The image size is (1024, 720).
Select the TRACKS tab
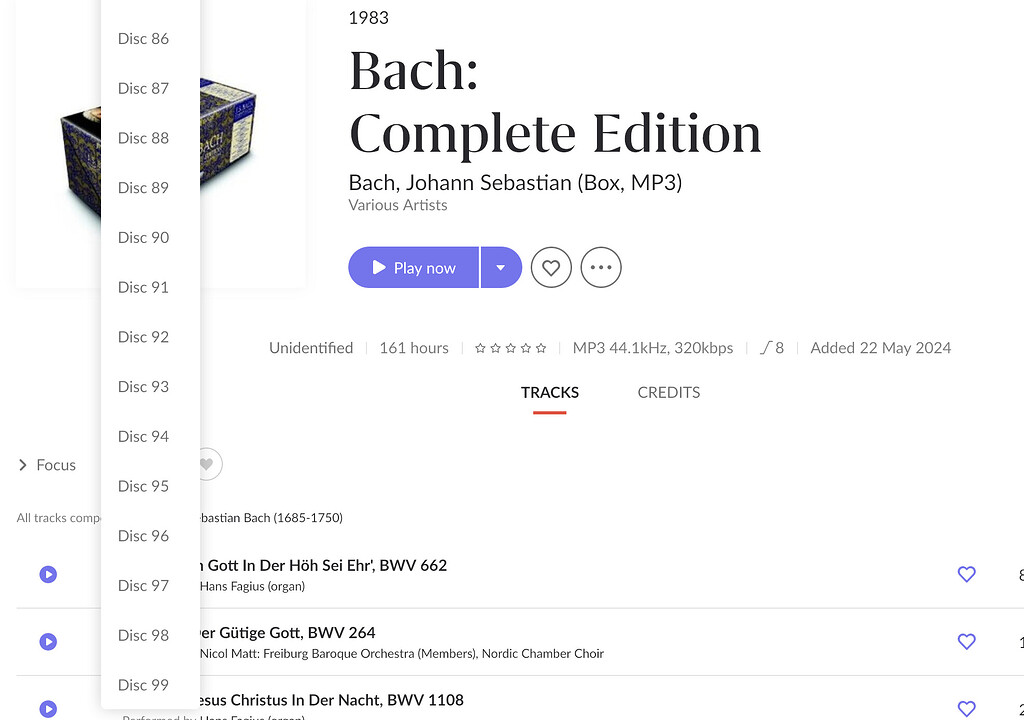[549, 392]
